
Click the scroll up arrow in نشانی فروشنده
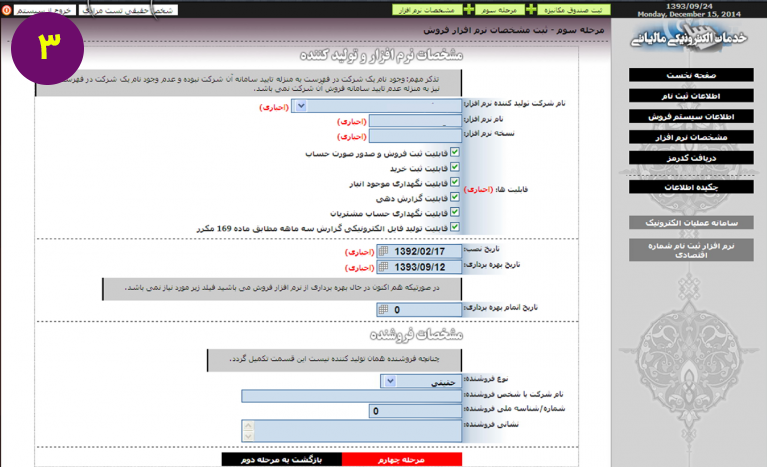(x=248, y=425)
